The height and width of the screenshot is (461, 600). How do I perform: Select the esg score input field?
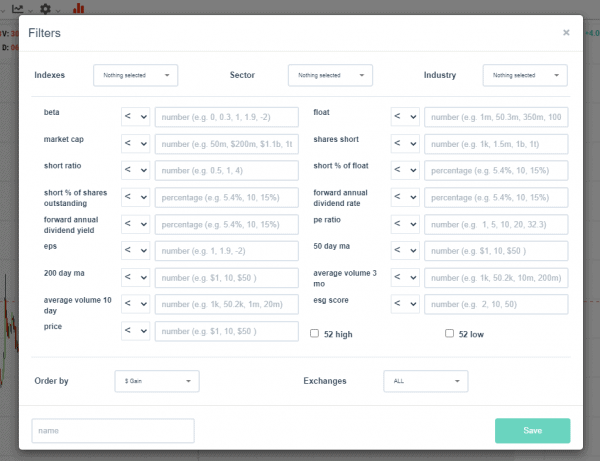(x=496, y=304)
